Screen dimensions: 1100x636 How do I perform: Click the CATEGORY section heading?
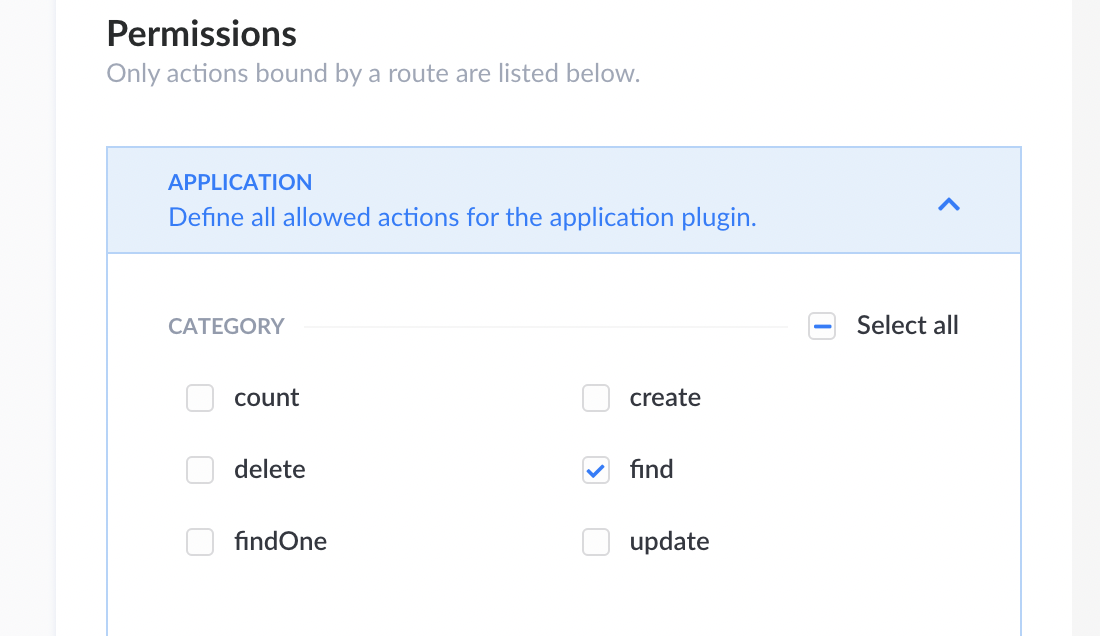(226, 327)
